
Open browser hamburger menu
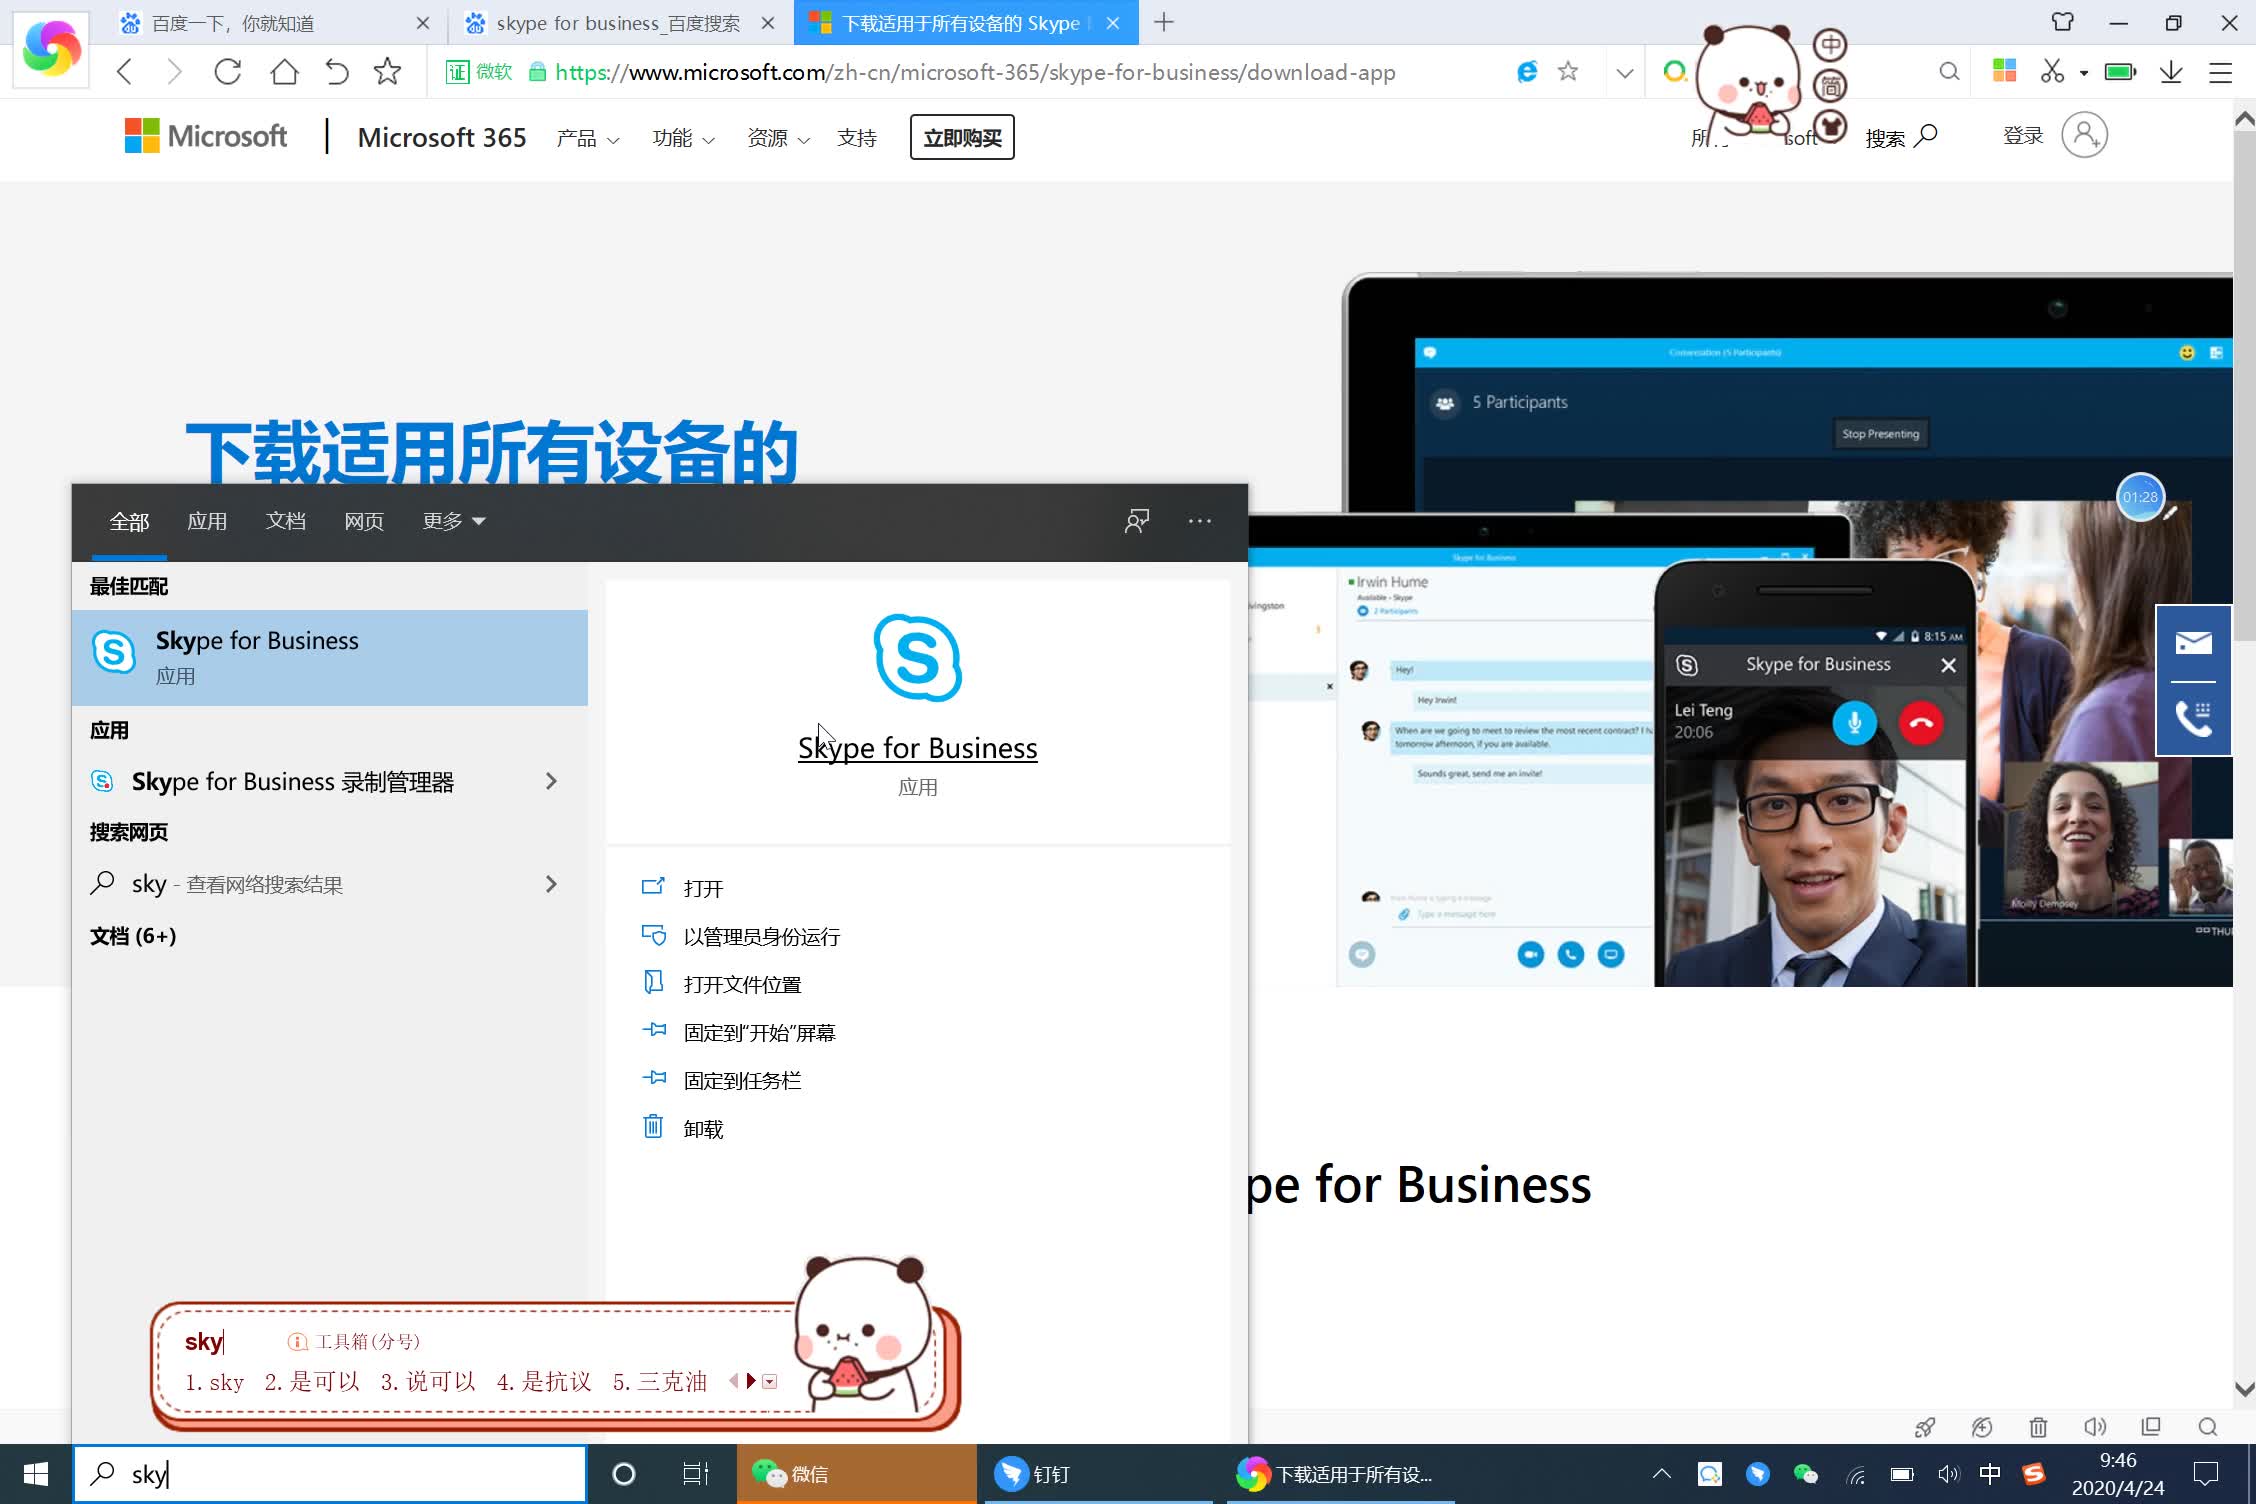pyautogui.click(x=2220, y=73)
